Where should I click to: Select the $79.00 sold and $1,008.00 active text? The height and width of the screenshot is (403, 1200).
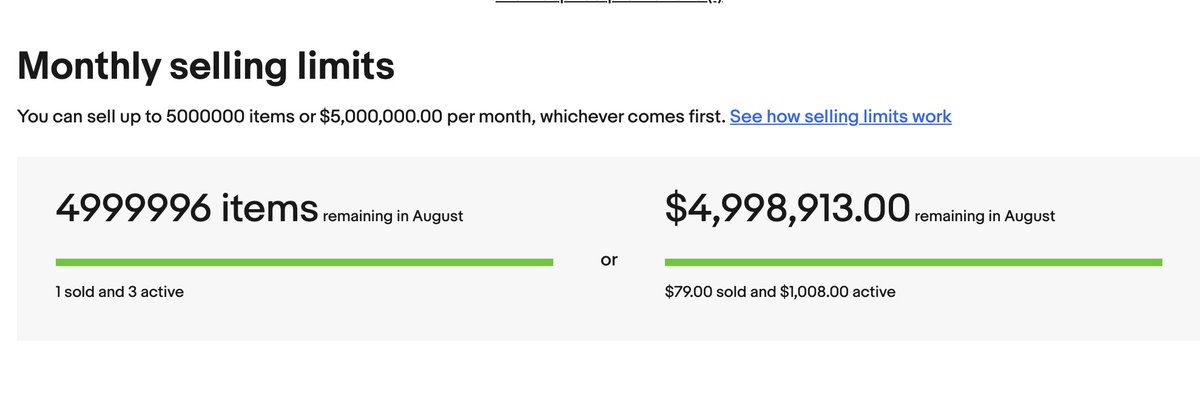point(780,292)
